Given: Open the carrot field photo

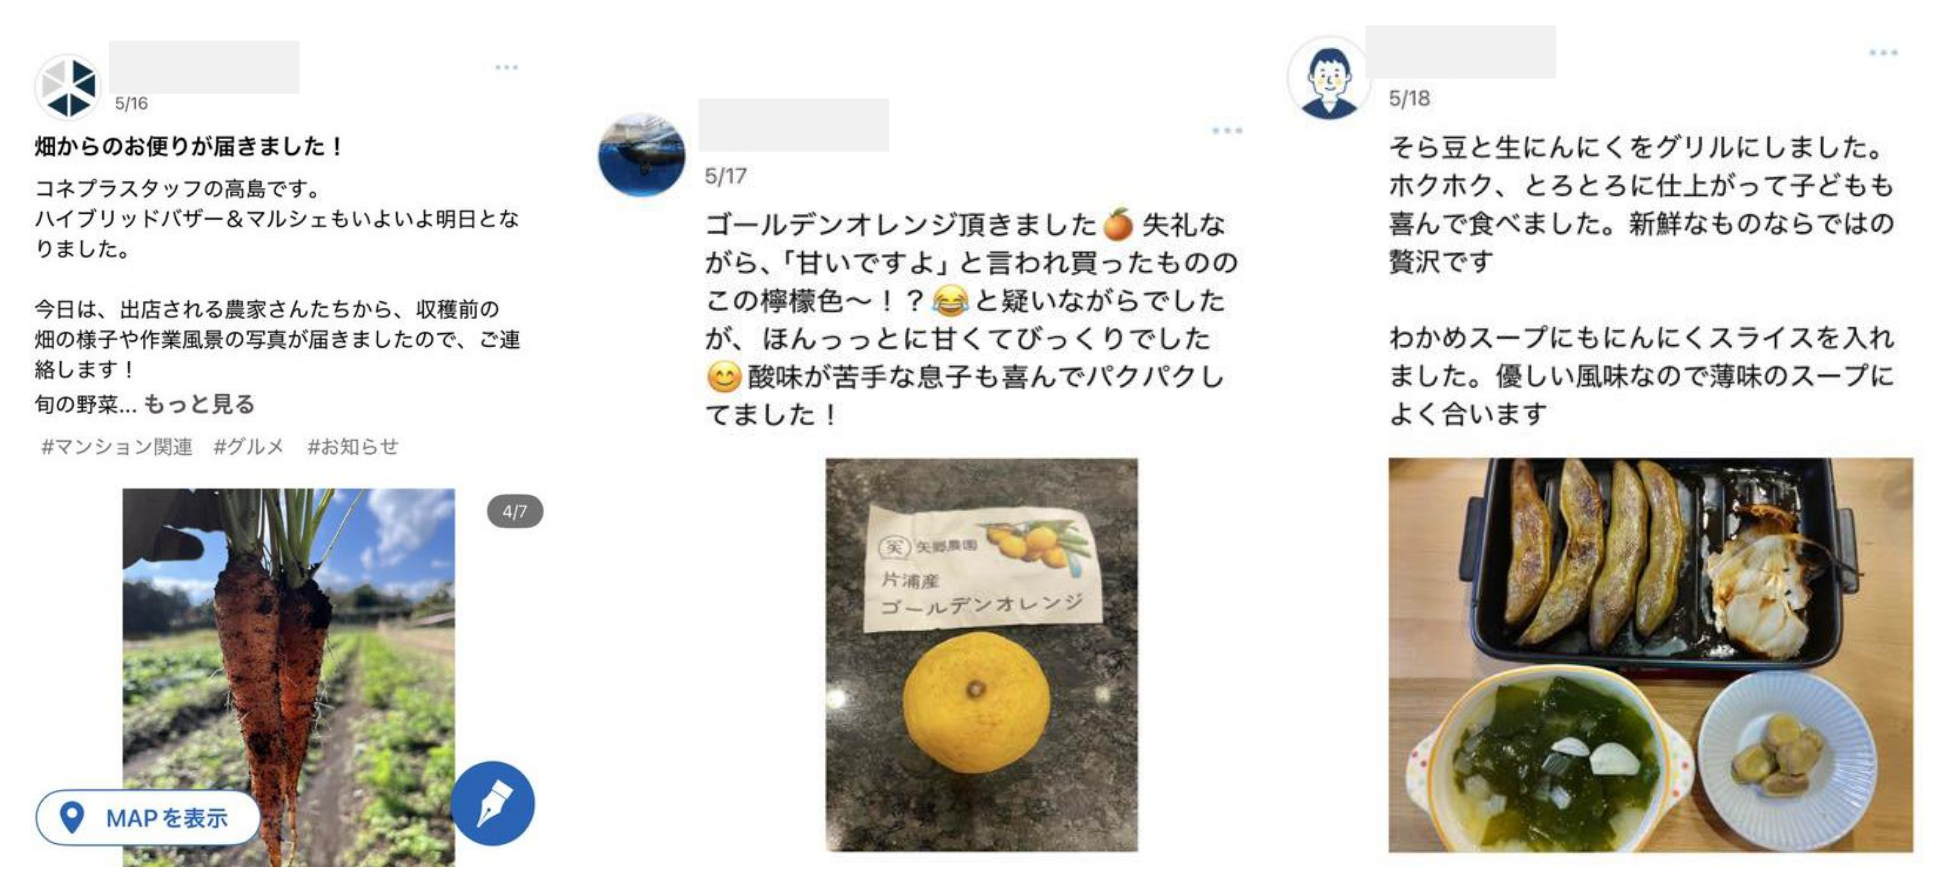Looking at the screenshot, I should [x=288, y=677].
